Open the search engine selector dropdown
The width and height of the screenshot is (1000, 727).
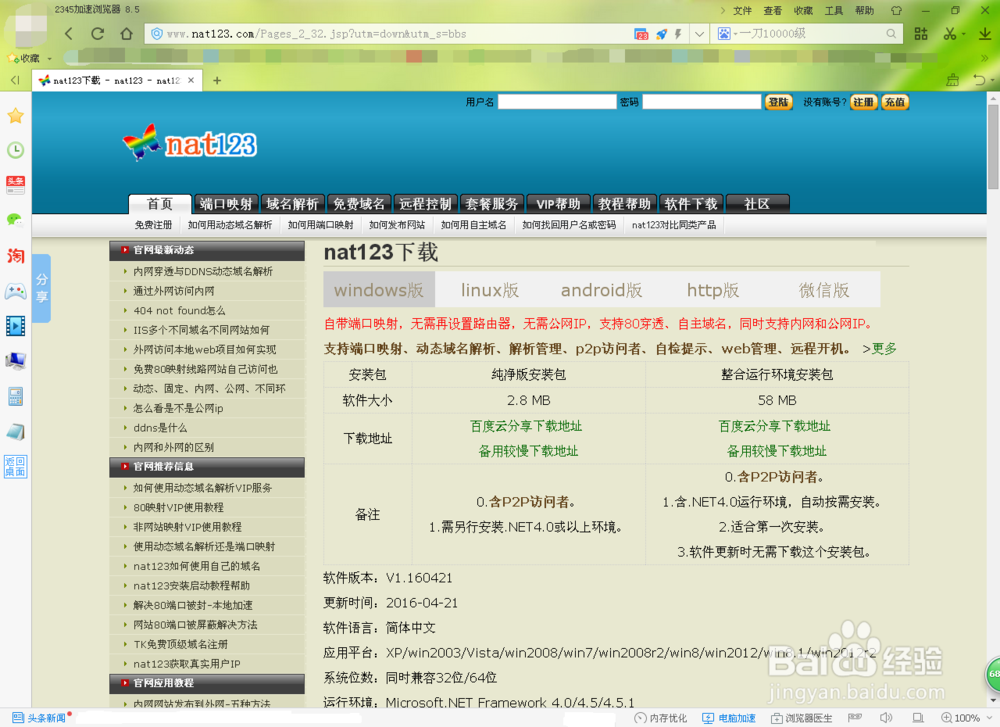(x=726, y=34)
